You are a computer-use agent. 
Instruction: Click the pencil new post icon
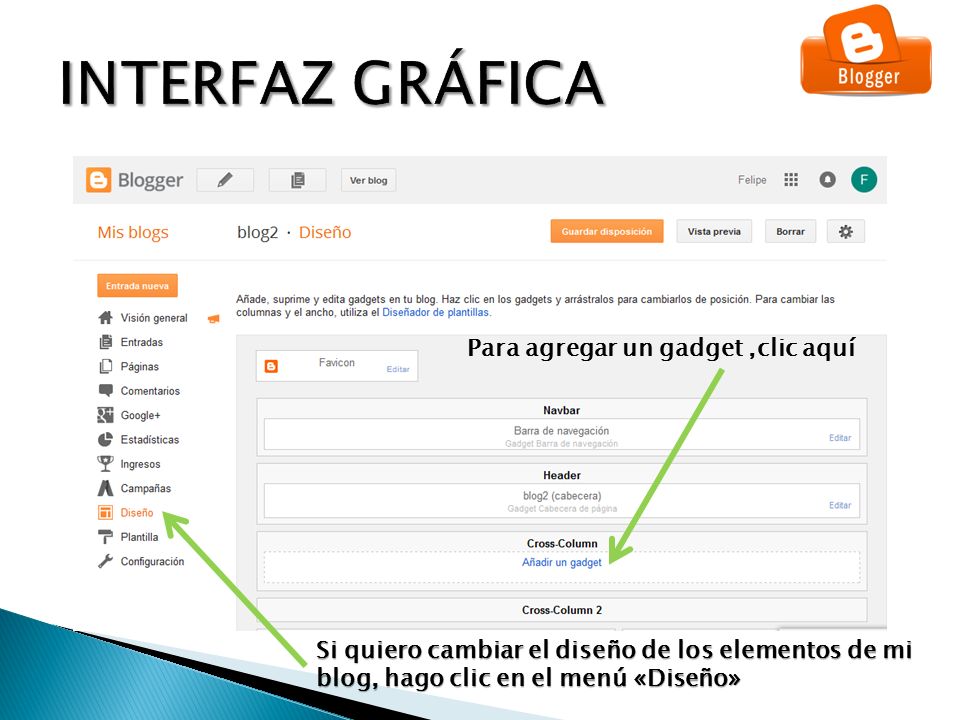[225, 180]
